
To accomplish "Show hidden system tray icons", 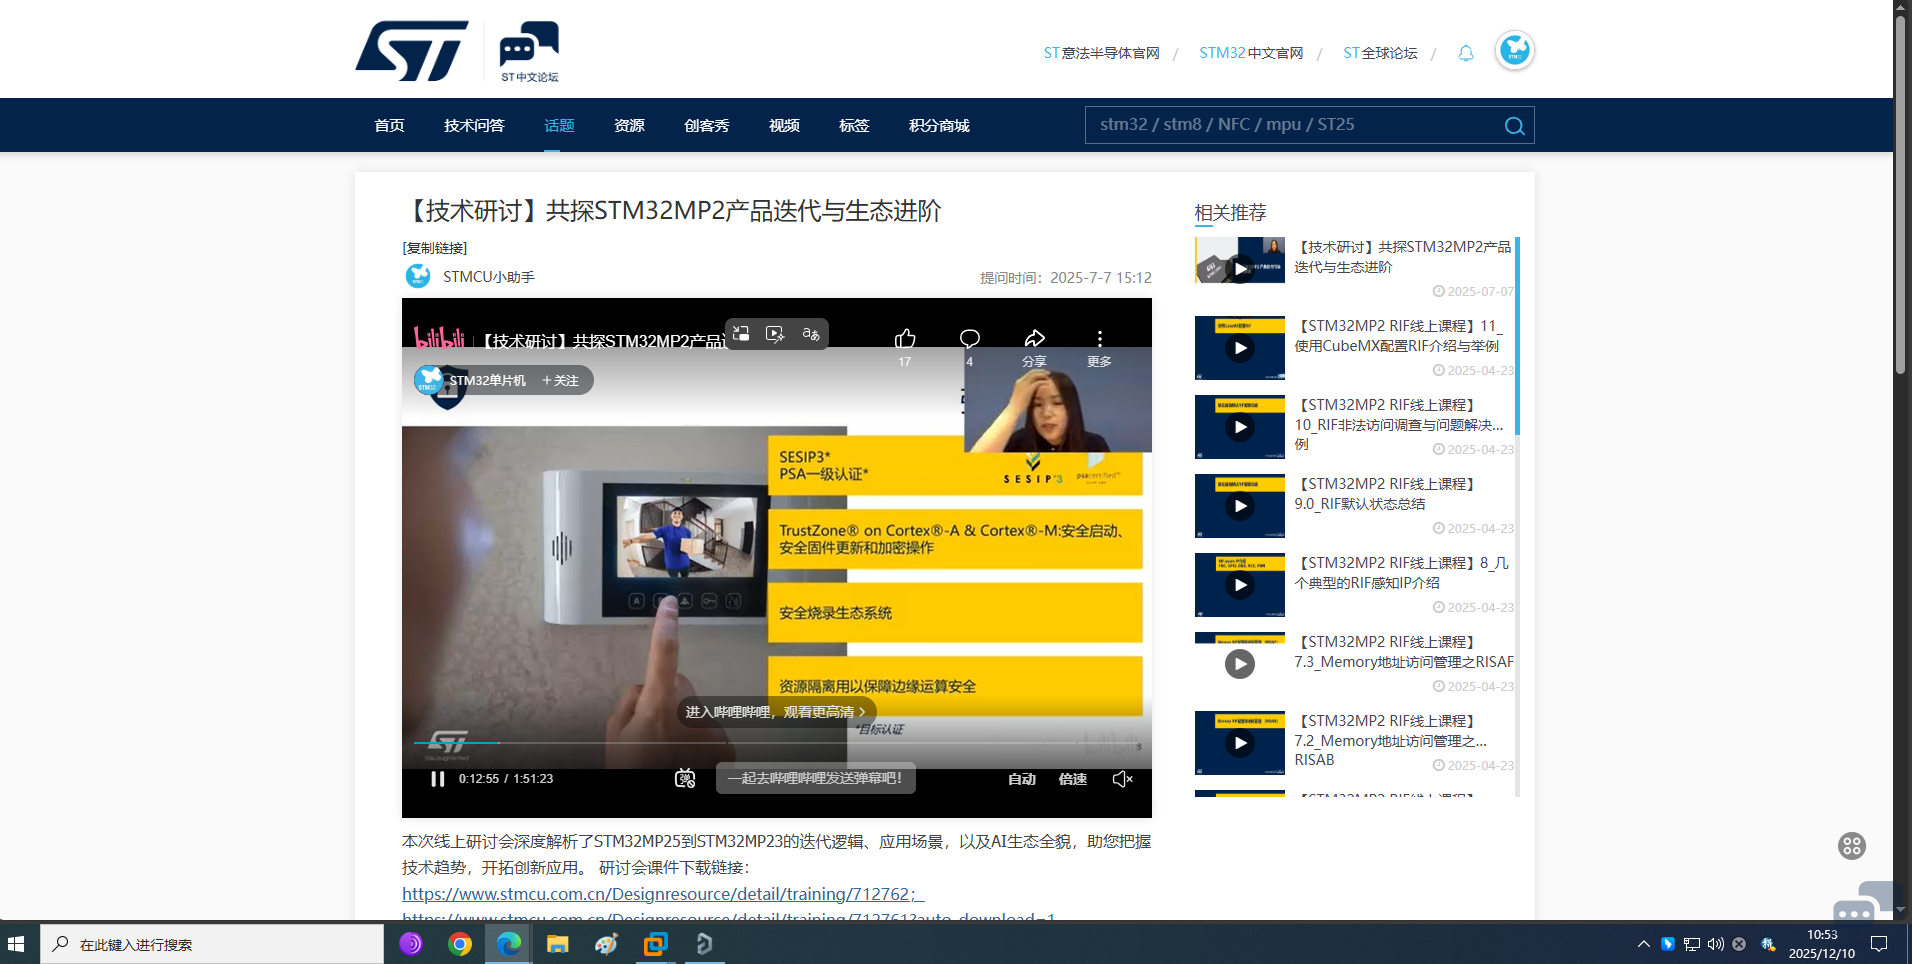I will (x=1644, y=944).
